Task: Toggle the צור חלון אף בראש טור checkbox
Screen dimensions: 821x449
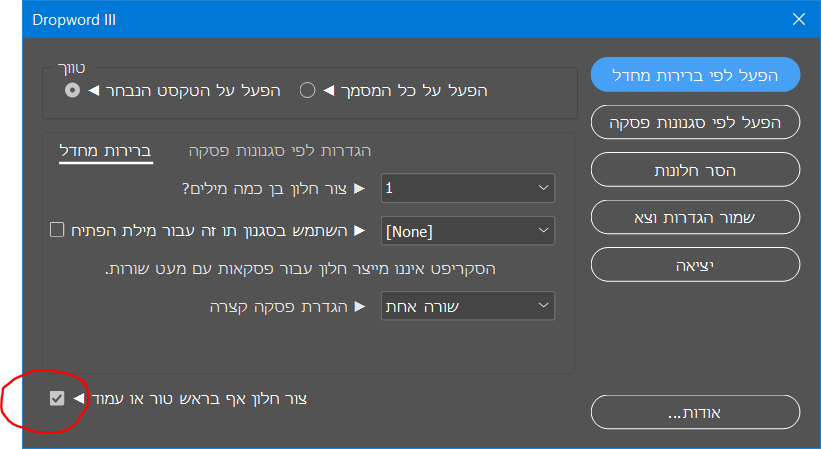Action: tap(57, 399)
